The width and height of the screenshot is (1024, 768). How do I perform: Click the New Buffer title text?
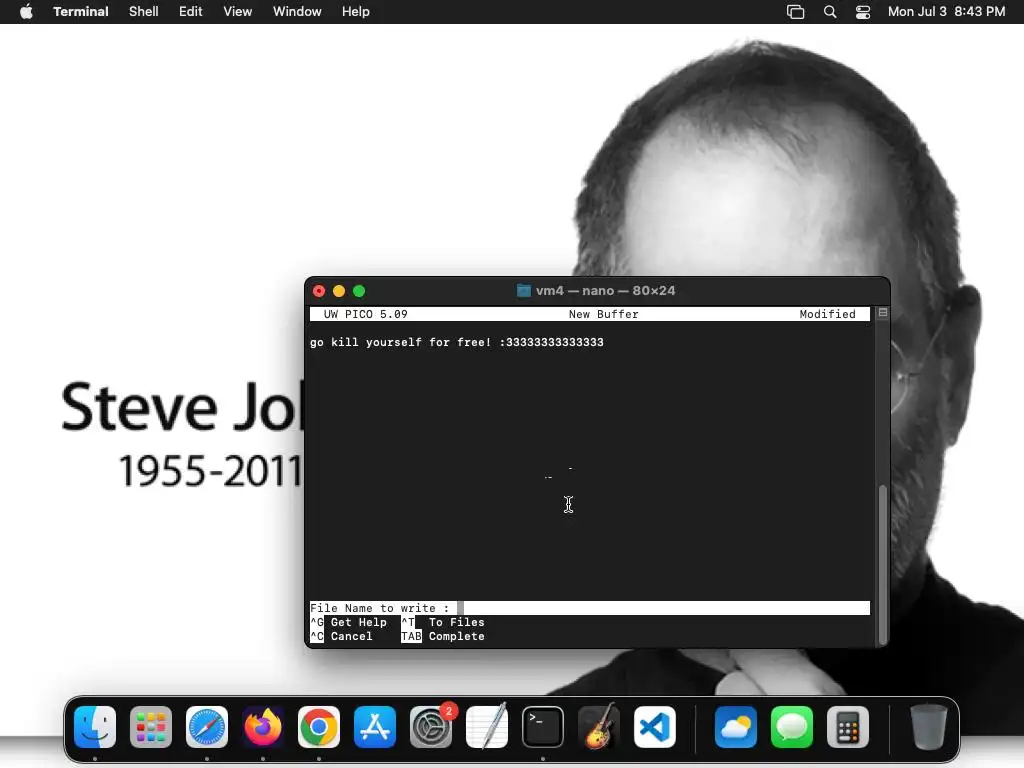[x=603, y=314]
